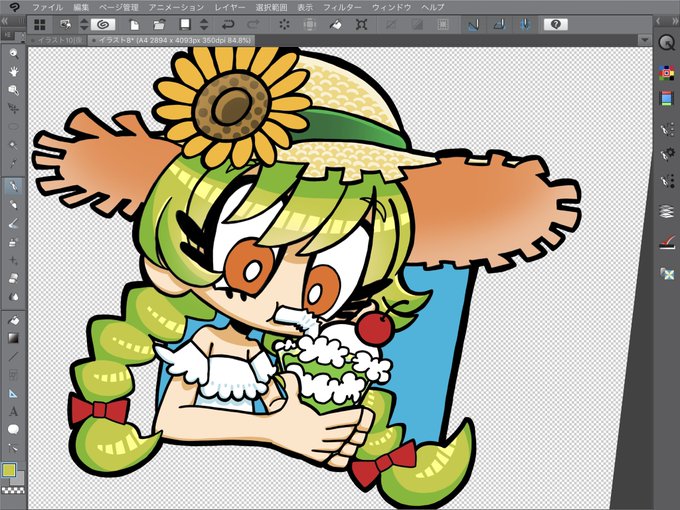Viewport: 680px width, 510px height.
Task: Select the highlighted Pen tool
Action: 13,186
